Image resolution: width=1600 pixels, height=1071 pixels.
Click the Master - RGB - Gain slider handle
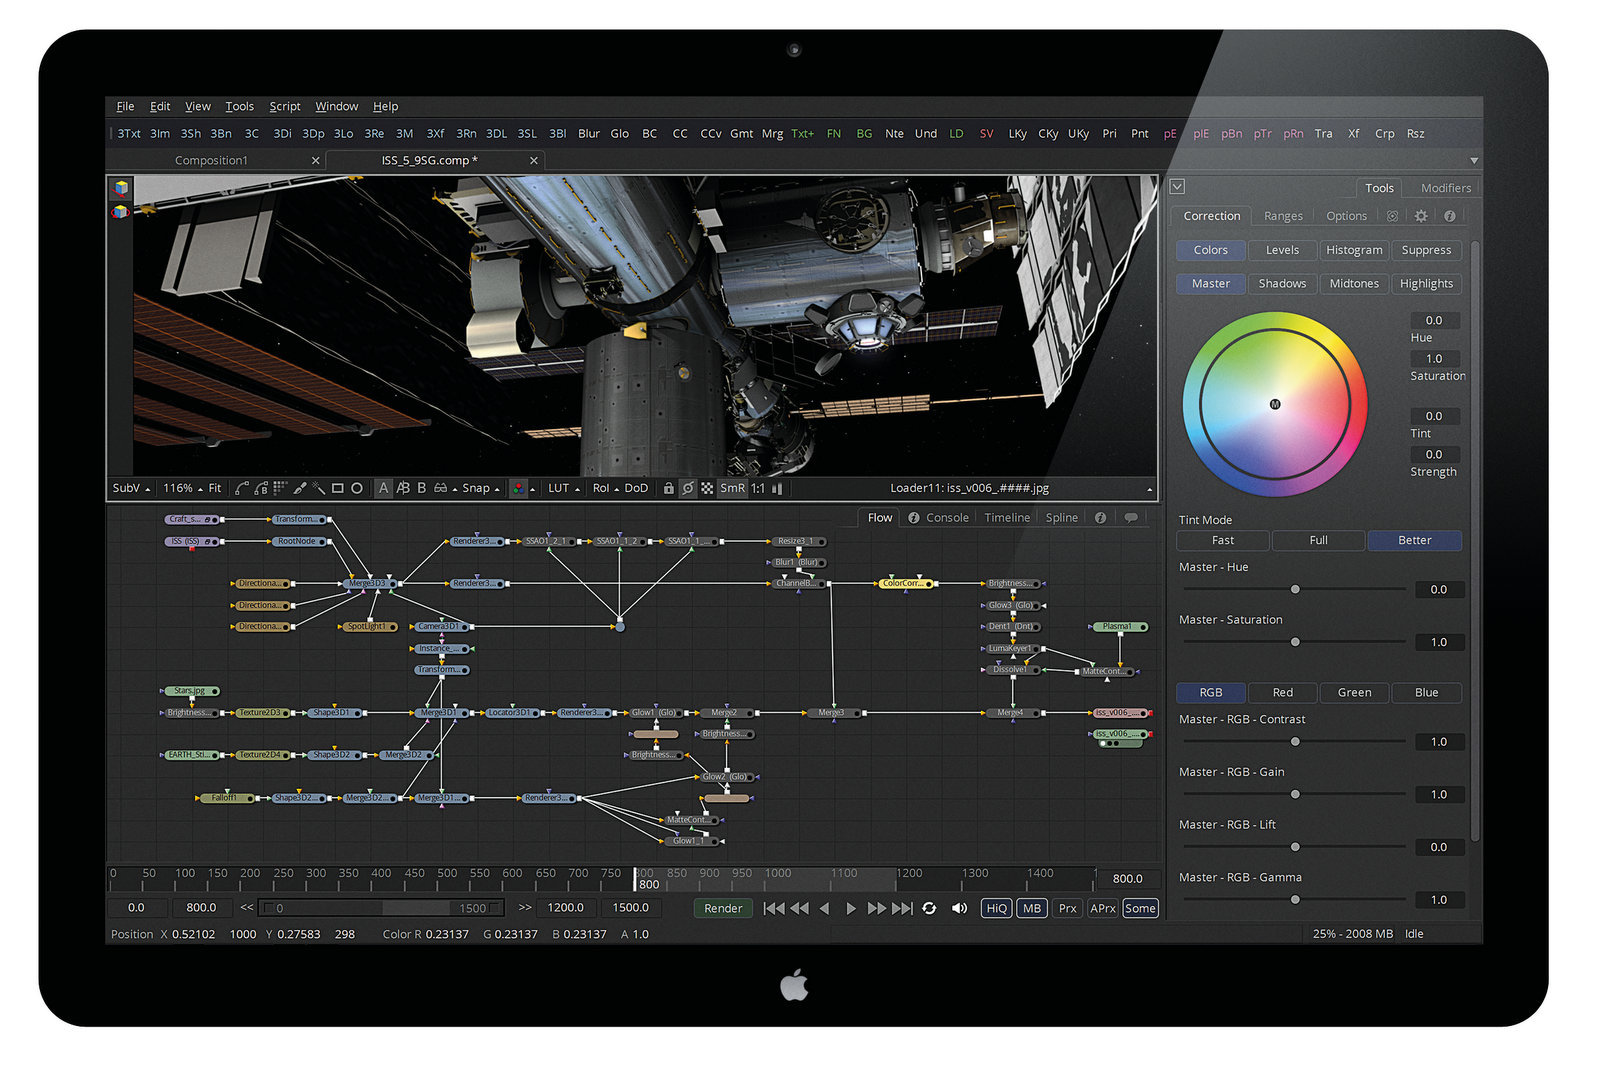[1295, 794]
